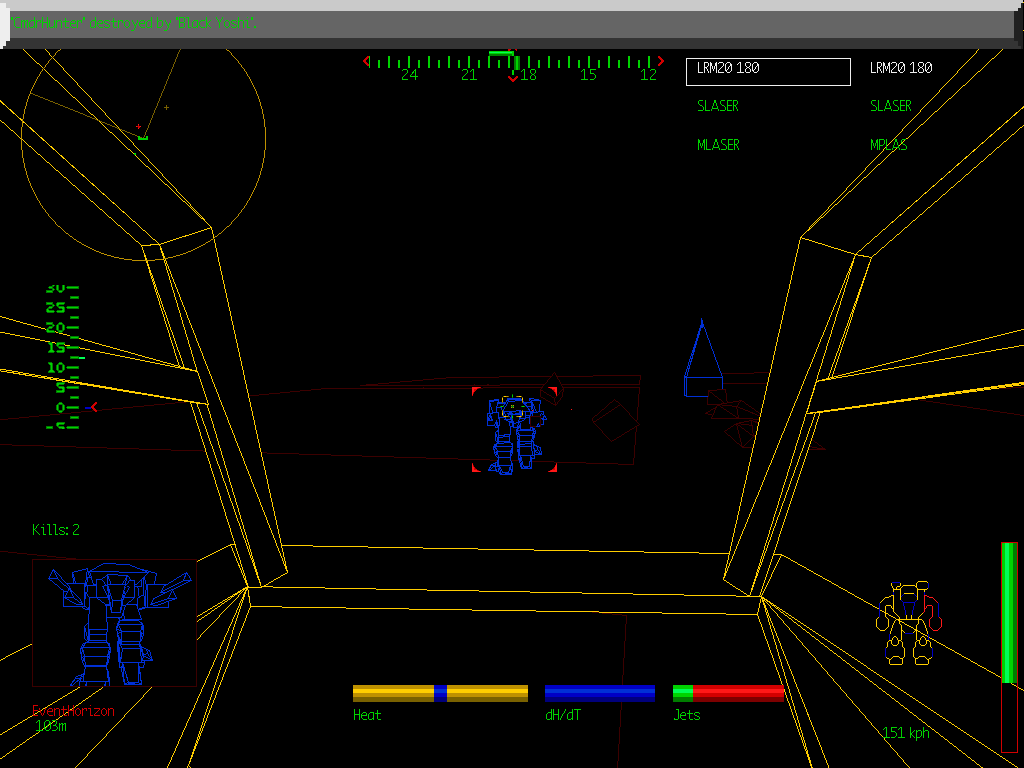
Task: Click the dH/dT blue gauge bar
Action: pos(599,693)
